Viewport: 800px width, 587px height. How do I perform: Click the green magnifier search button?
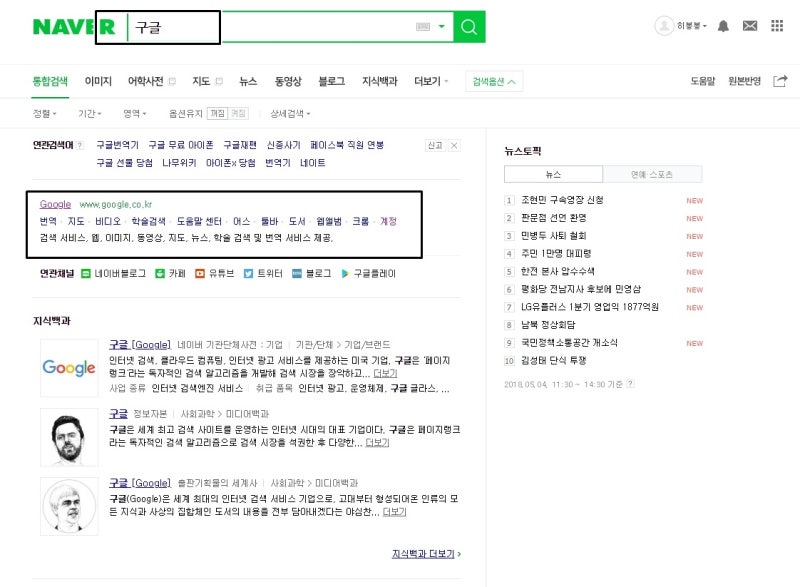point(469,27)
